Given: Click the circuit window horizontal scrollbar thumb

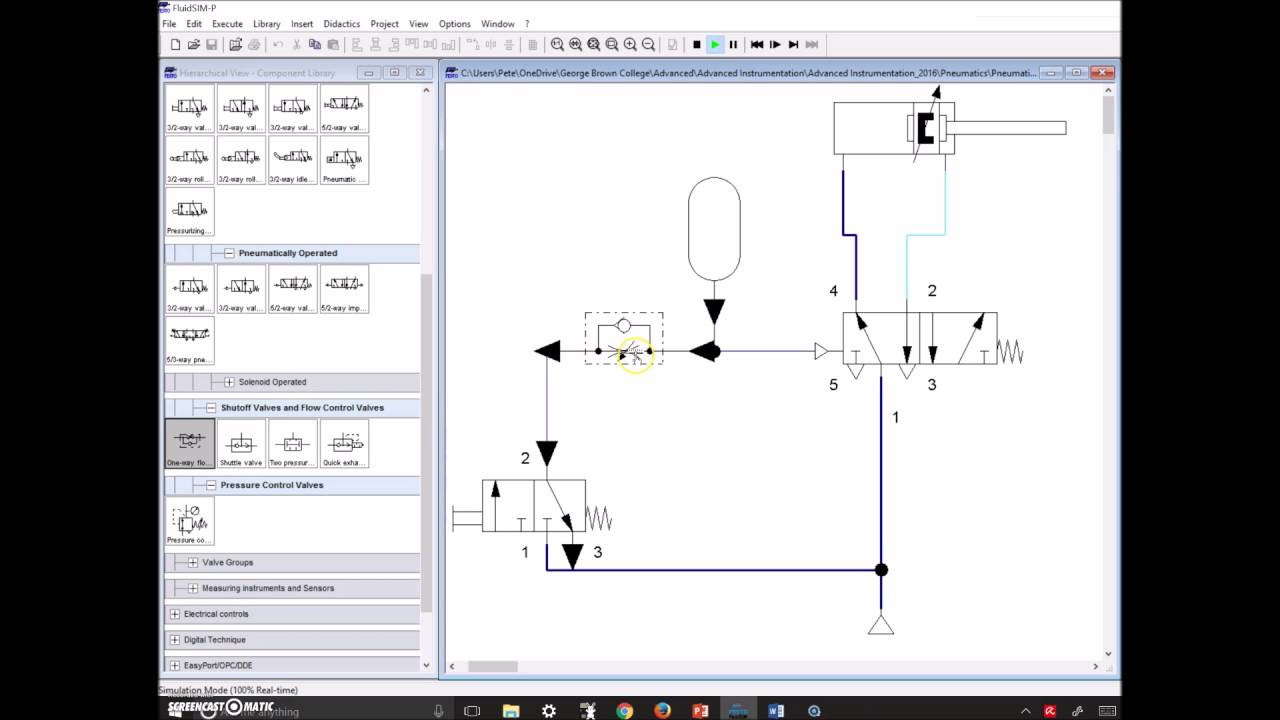Looking at the screenshot, I should tap(492, 666).
